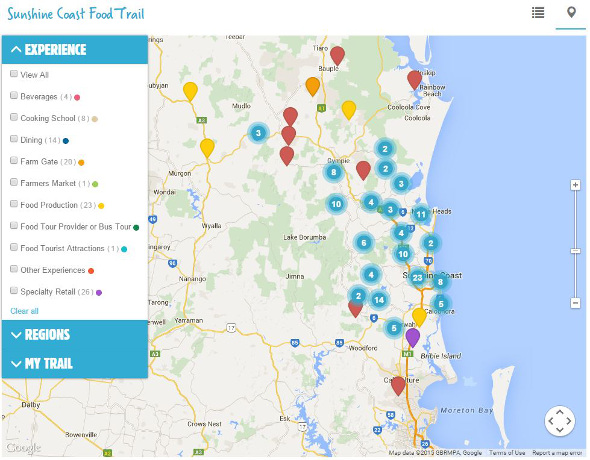
Task: Click the purple Specialty Retail color dot
Action: coord(99,293)
